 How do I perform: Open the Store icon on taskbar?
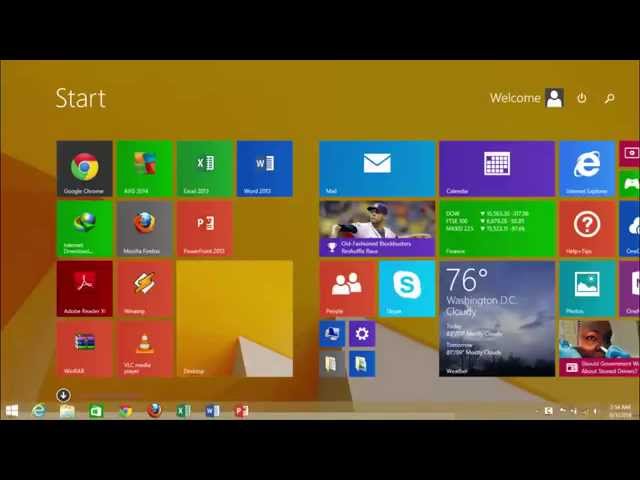coord(96,411)
